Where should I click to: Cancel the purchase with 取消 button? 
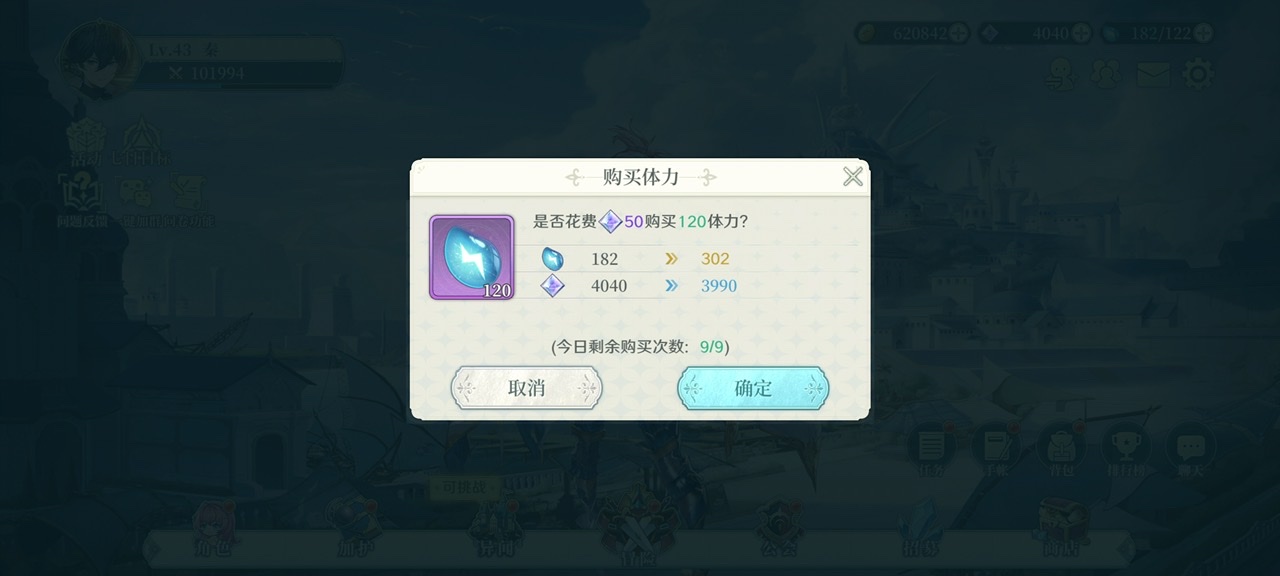526,388
